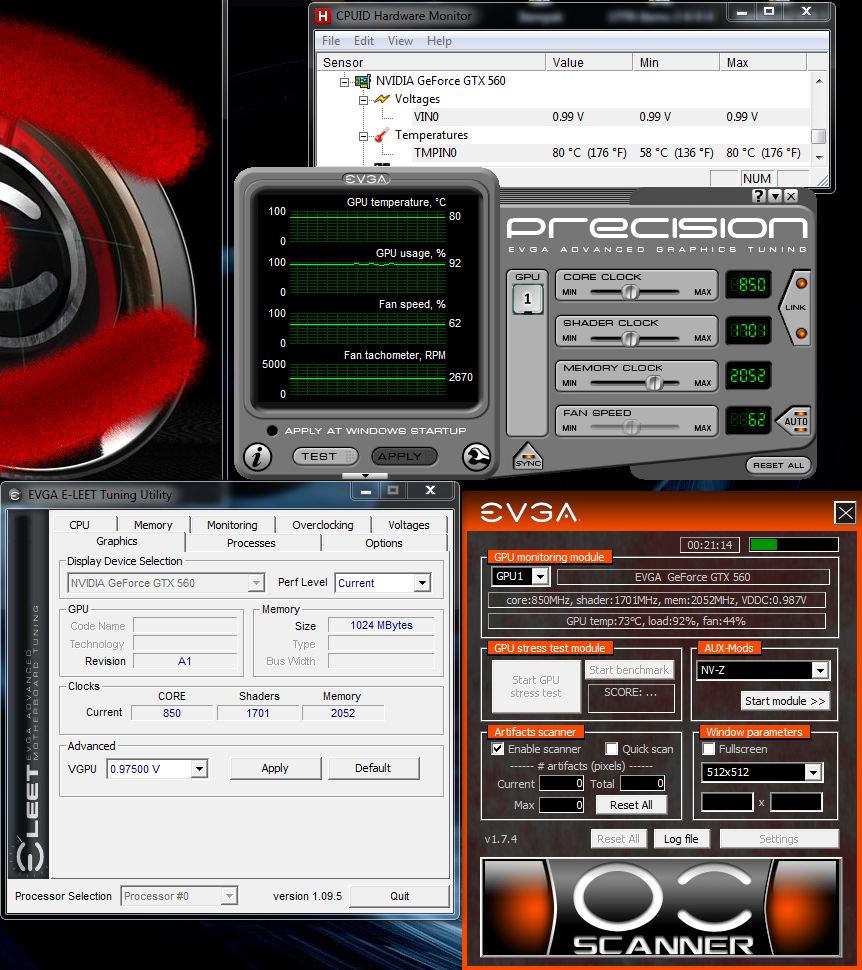Open the Processor Selection dropdown

[229, 896]
